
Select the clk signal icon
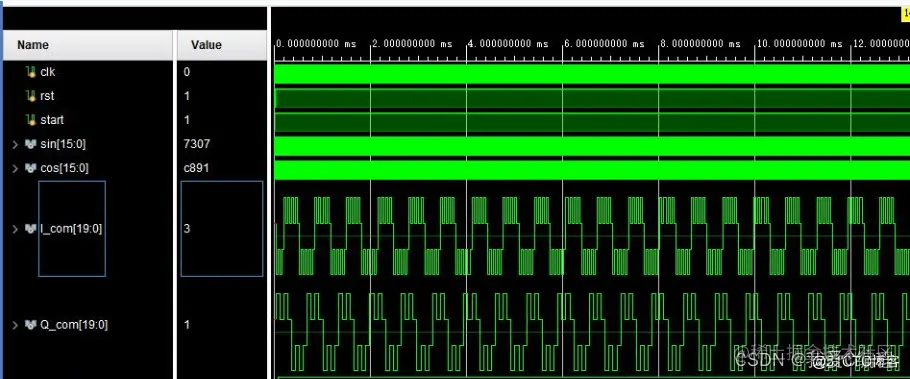tap(31, 72)
